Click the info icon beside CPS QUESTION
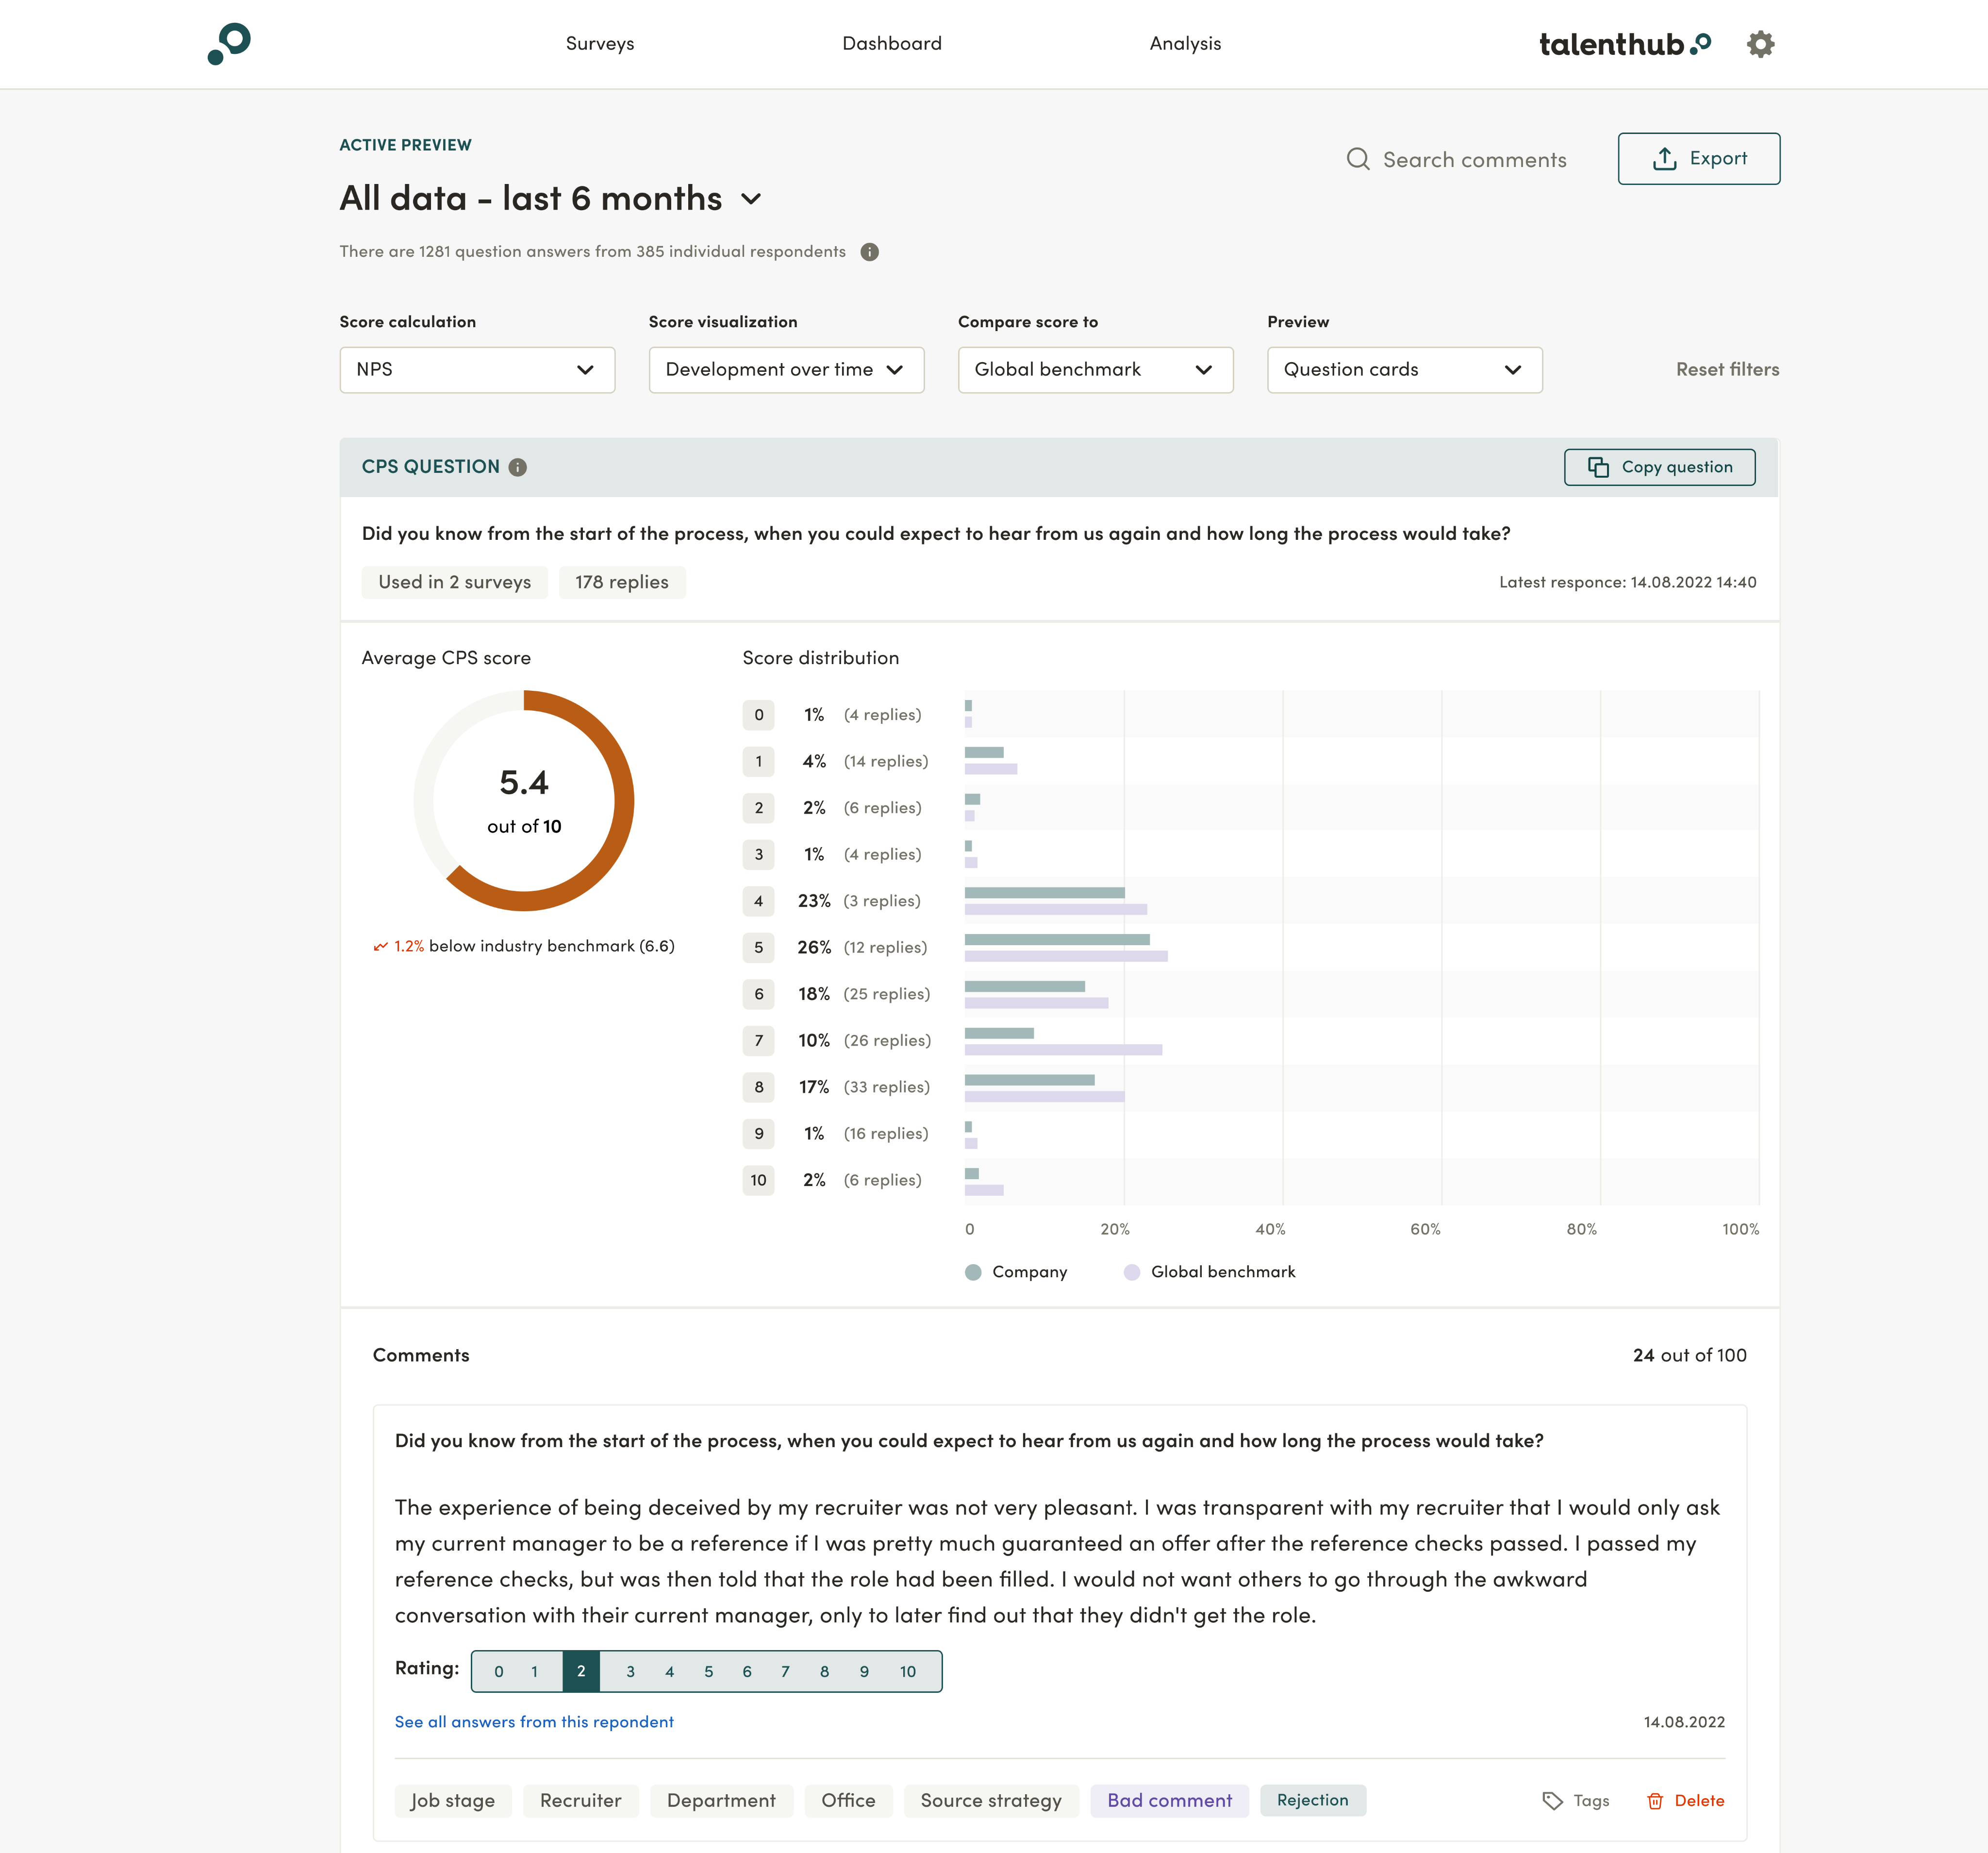 (517, 466)
